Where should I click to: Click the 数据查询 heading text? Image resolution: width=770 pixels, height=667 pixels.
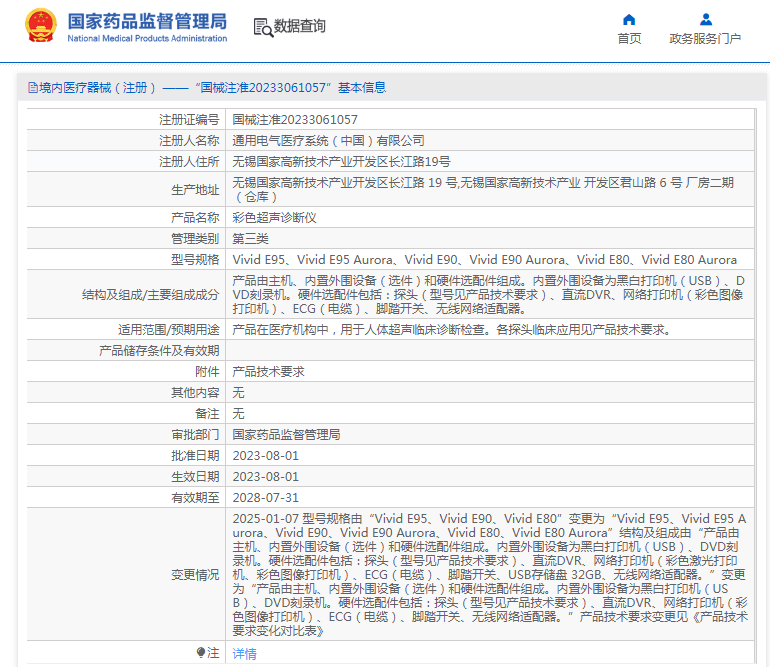click(300, 26)
